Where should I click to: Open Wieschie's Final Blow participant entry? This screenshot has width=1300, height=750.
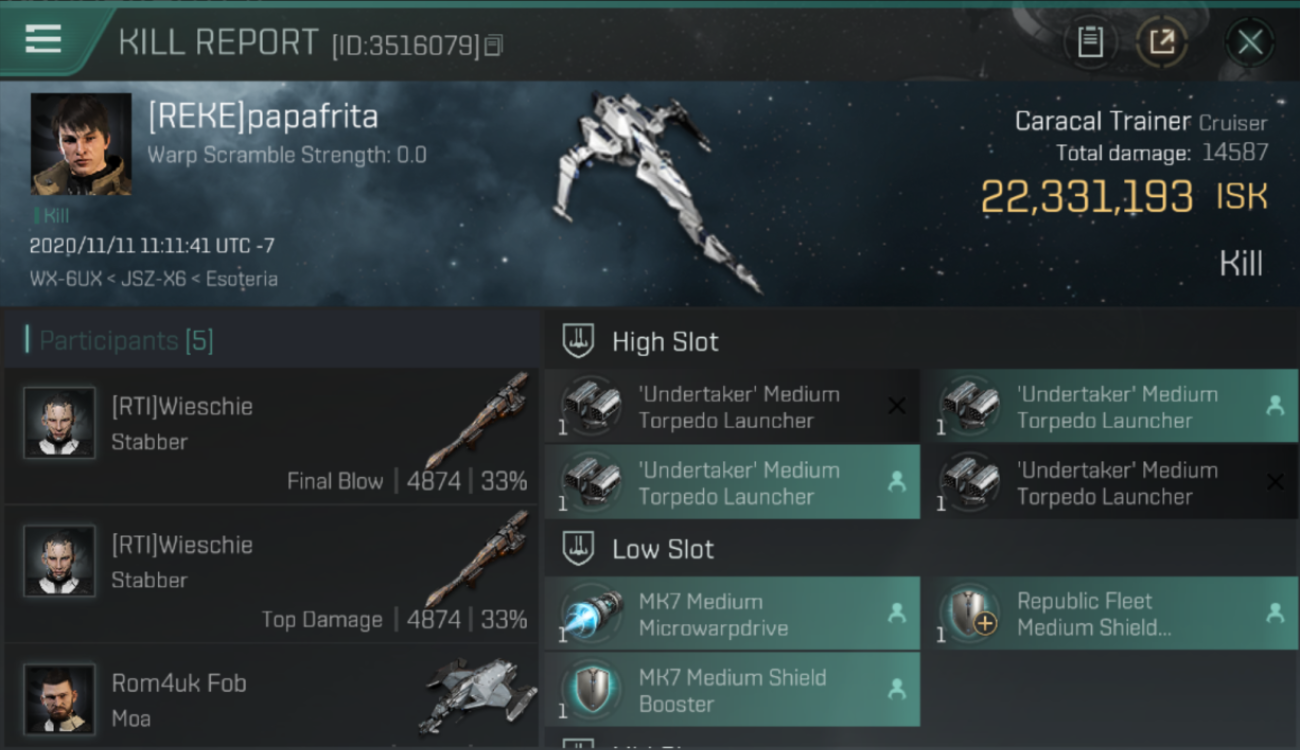(272, 436)
